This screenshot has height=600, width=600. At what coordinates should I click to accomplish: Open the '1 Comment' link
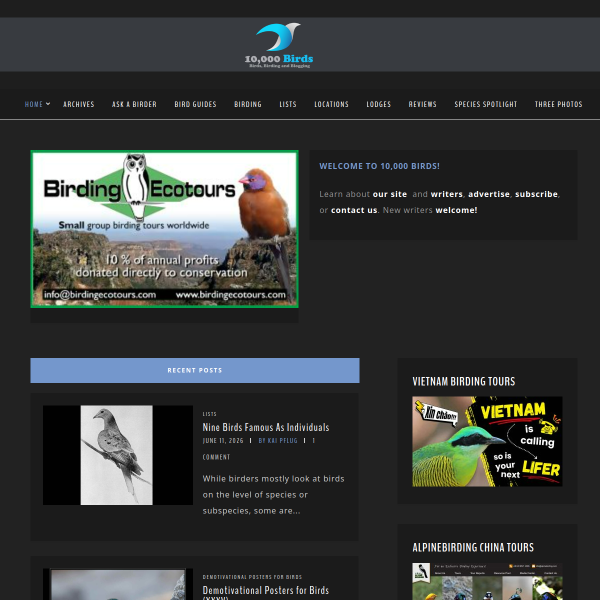(216, 457)
